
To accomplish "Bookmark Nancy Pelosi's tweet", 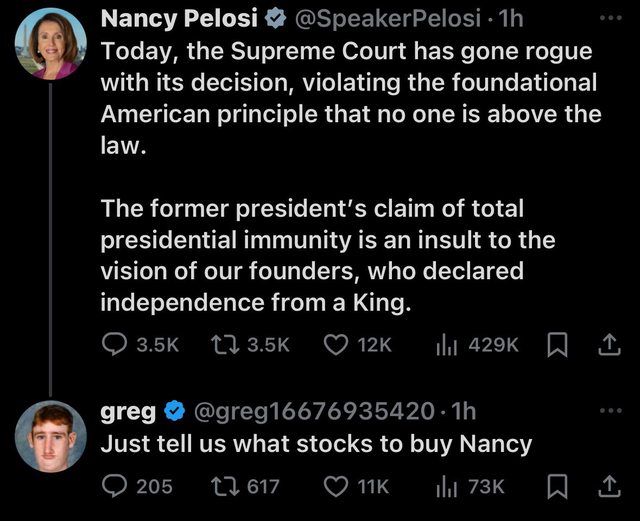I will click(x=557, y=344).
